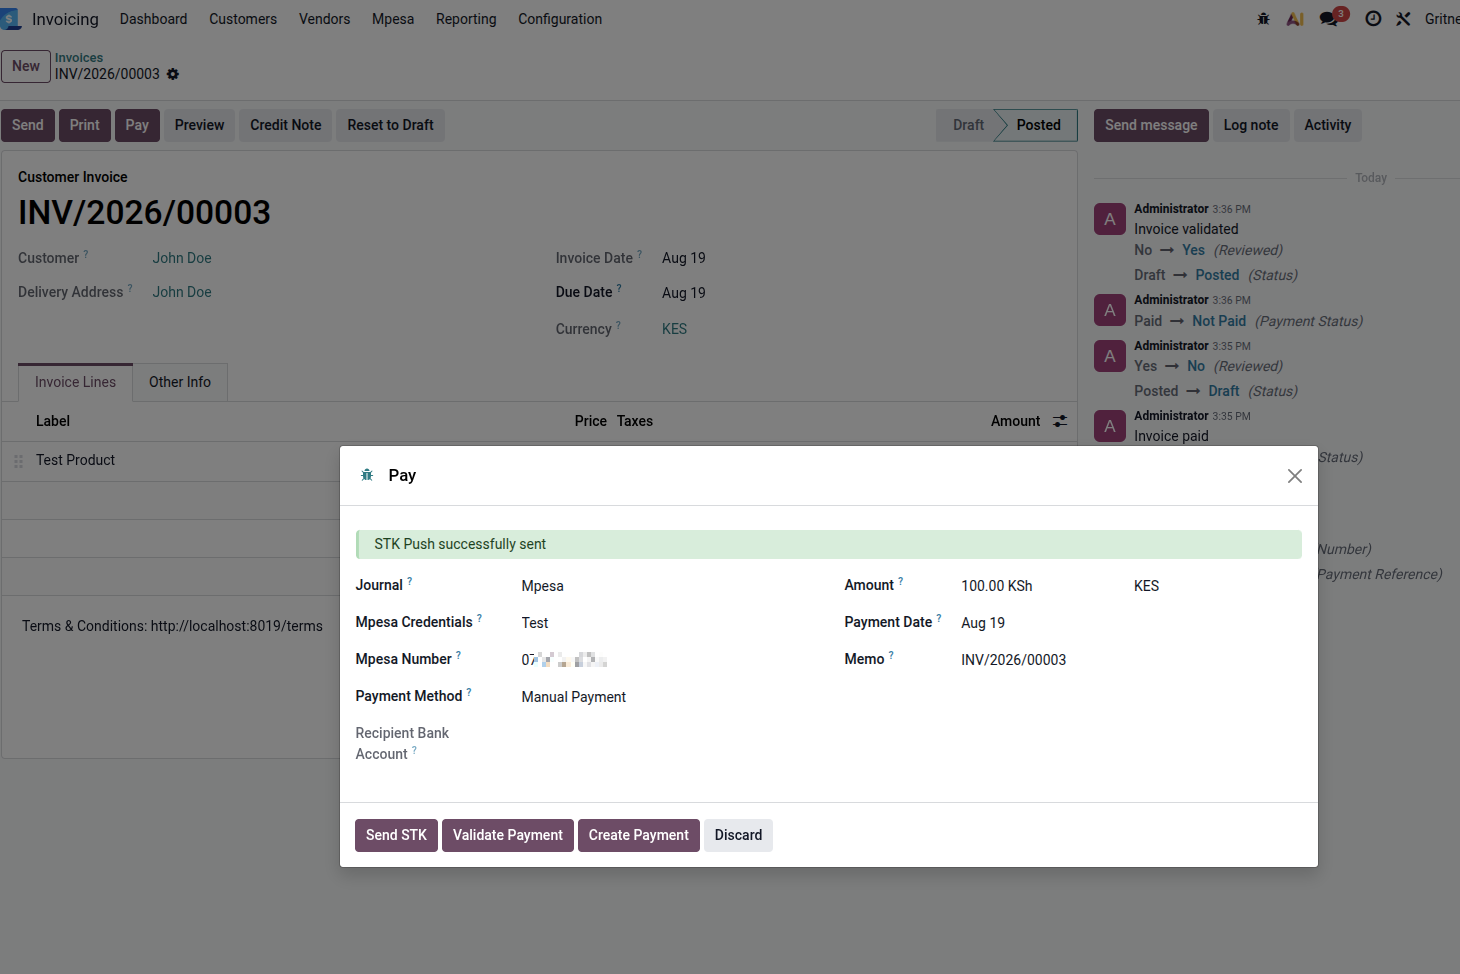Click Send message in chatter
Screen dimensions: 1460x974
coord(1151,125)
